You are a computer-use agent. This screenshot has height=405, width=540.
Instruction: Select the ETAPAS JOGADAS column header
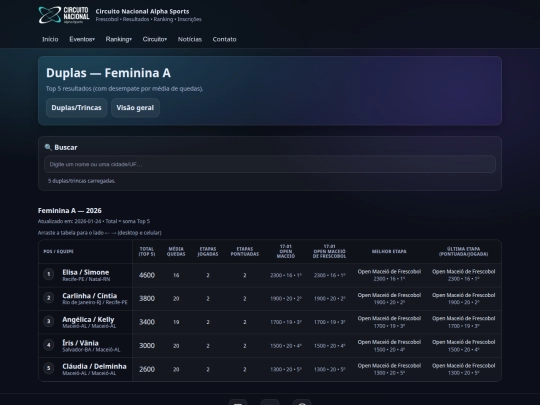click(x=208, y=251)
